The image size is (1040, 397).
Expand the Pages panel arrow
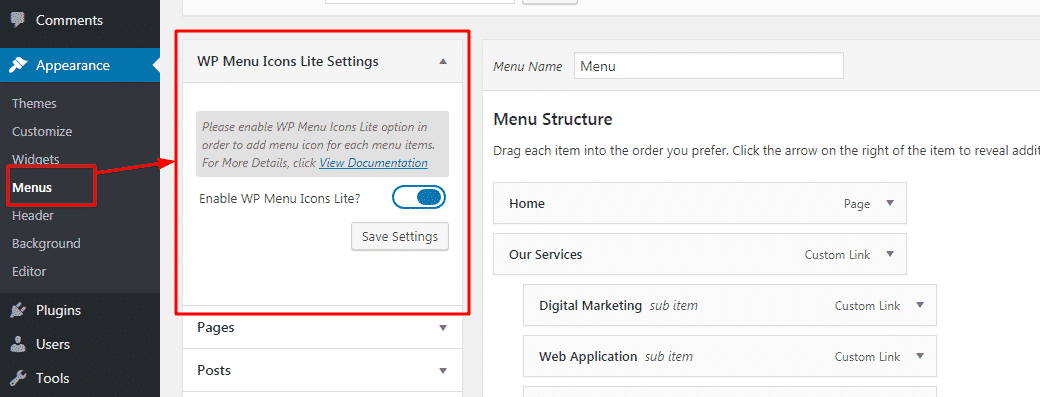(x=443, y=327)
